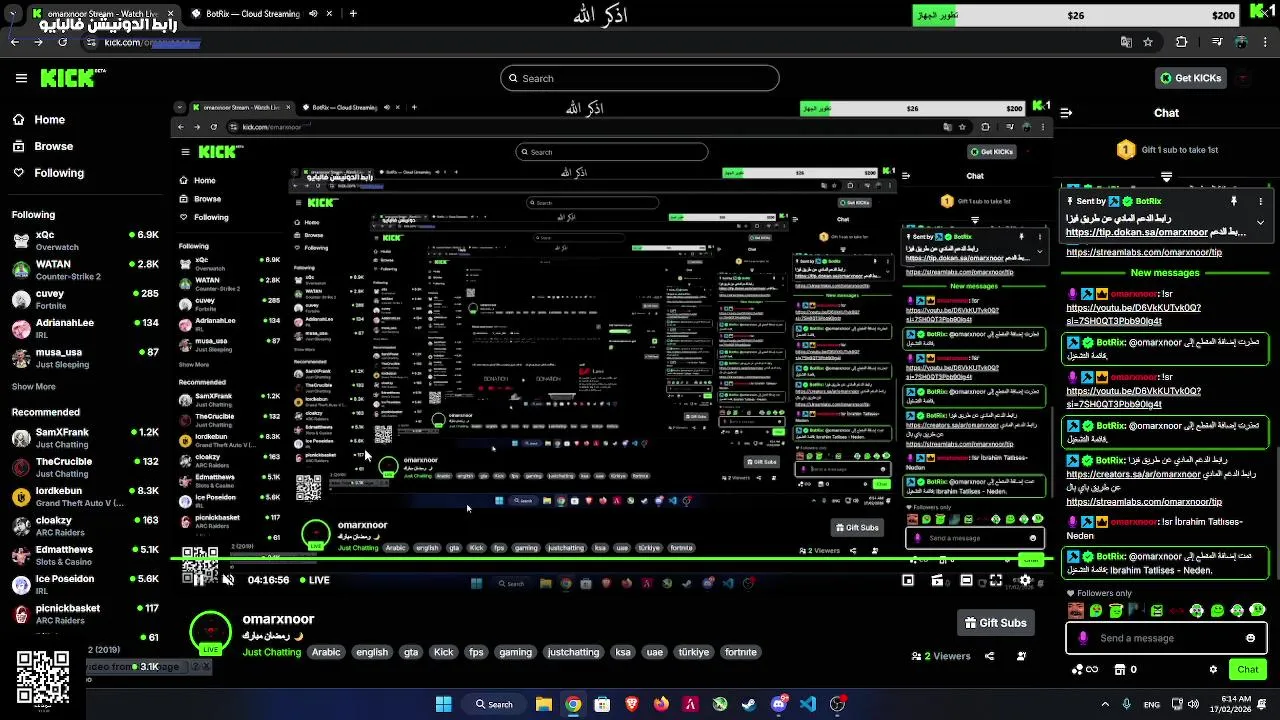Viewport: 1280px width, 720px height.
Task: Click the Kick search field
Action: coord(640,78)
